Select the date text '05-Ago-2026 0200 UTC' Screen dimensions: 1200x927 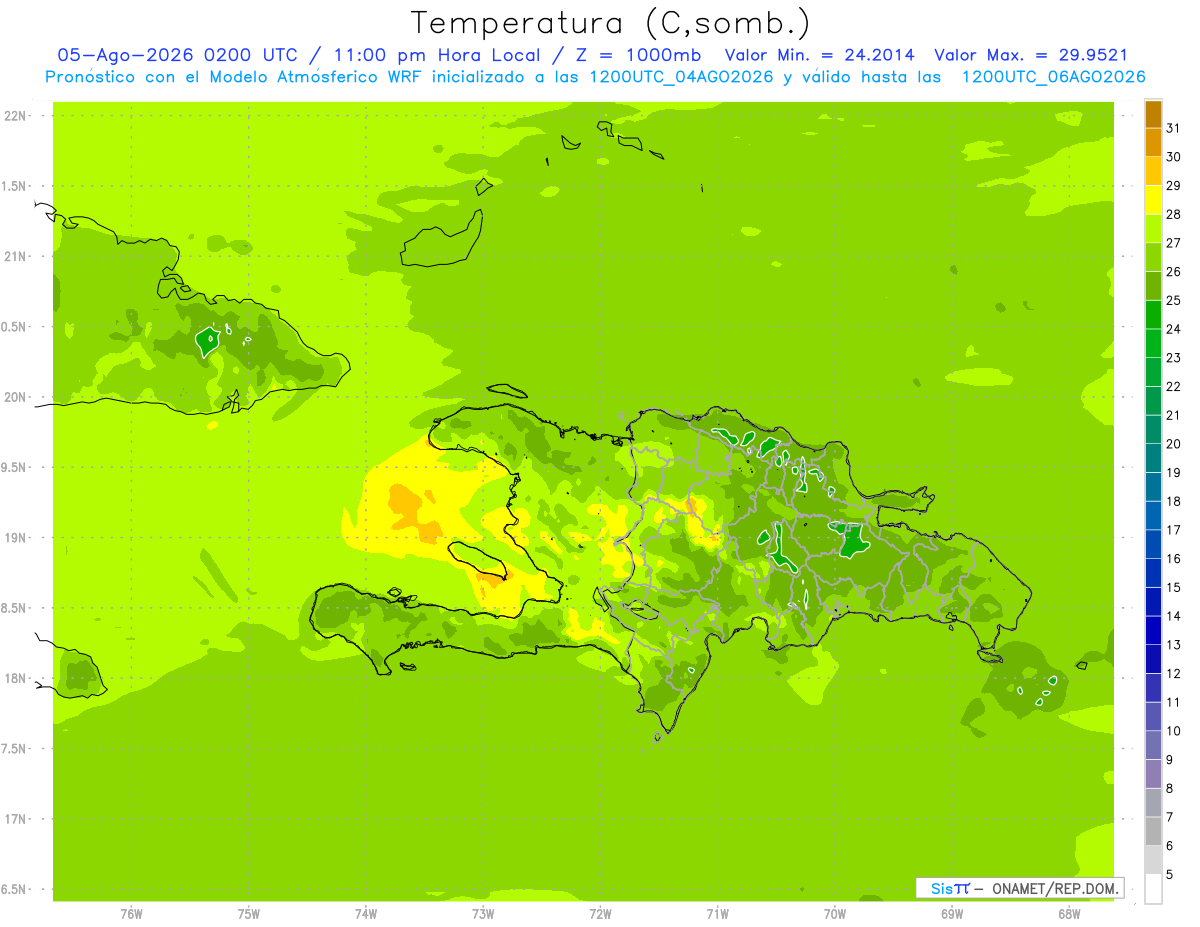tap(176, 55)
